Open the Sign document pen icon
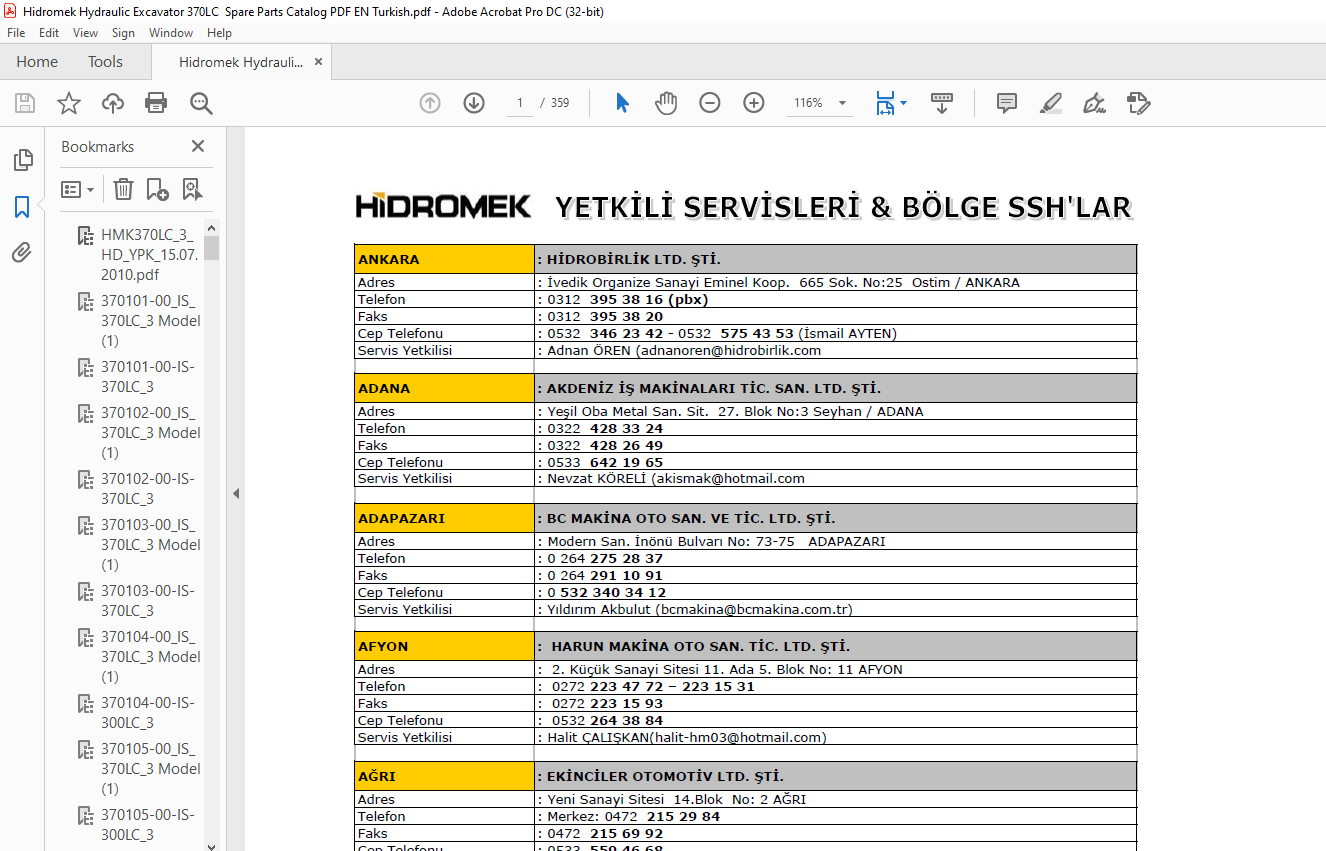1326x851 pixels. tap(1094, 103)
